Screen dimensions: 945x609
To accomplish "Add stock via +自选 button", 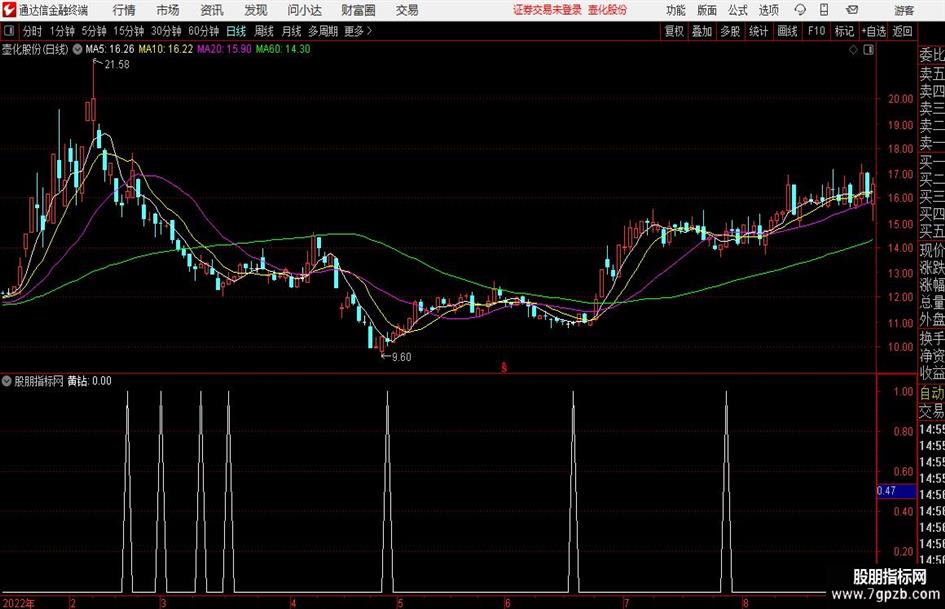I will pos(873,31).
